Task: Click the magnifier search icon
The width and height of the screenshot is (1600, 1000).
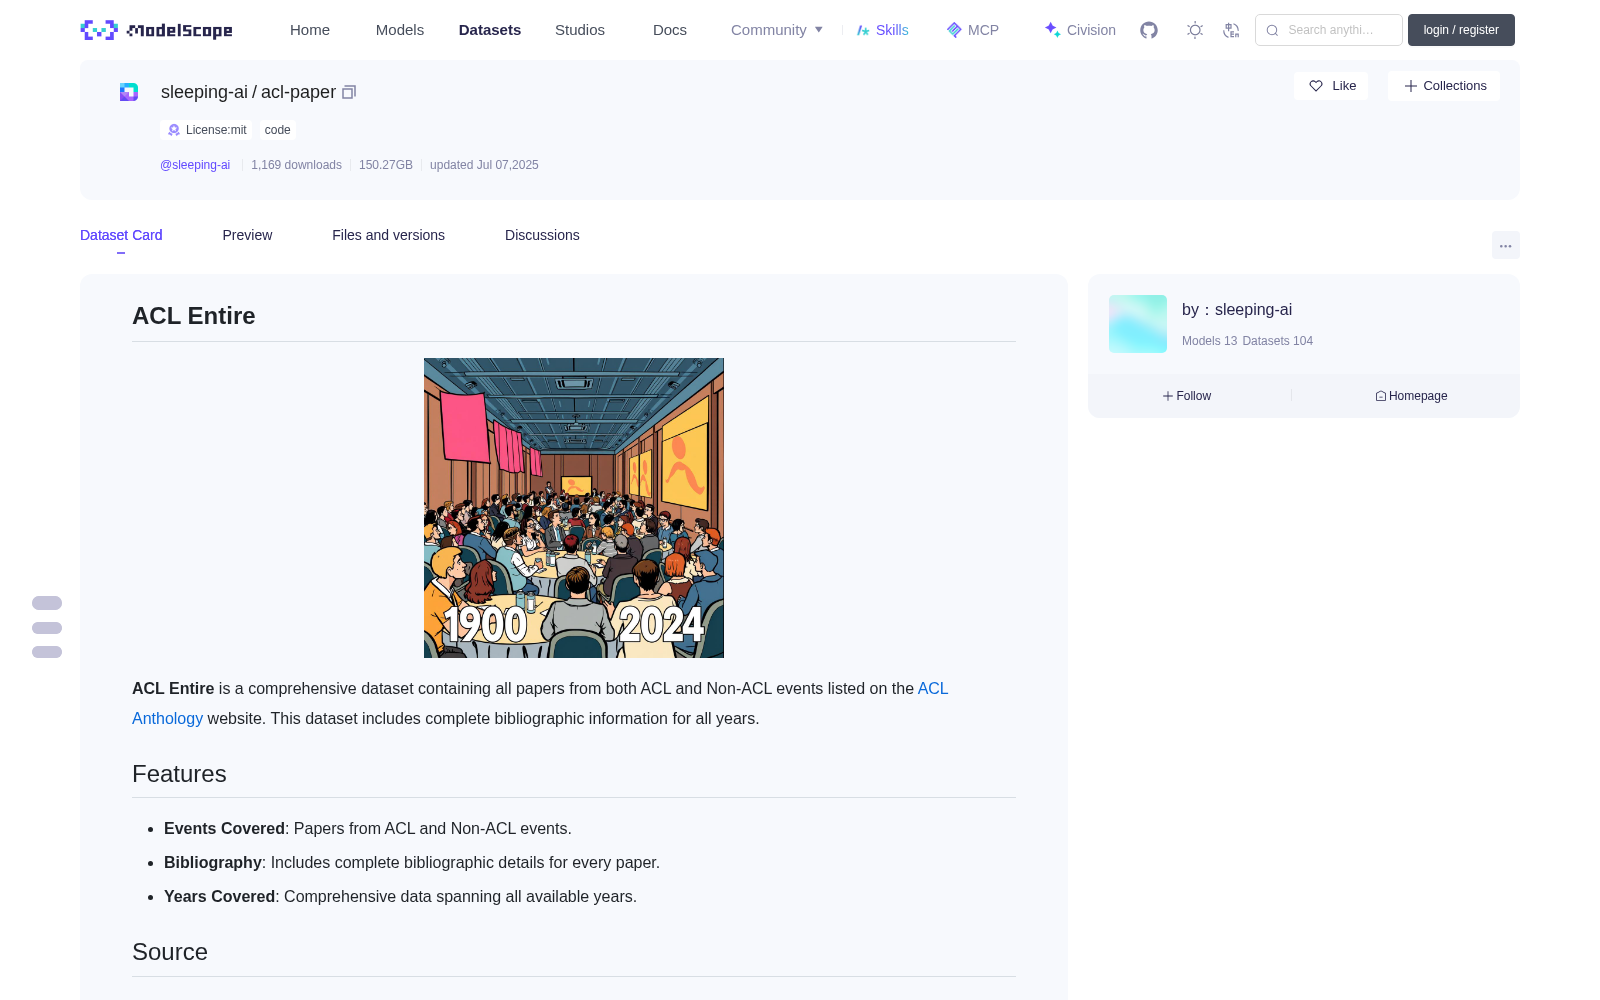Action: [1272, 30]
